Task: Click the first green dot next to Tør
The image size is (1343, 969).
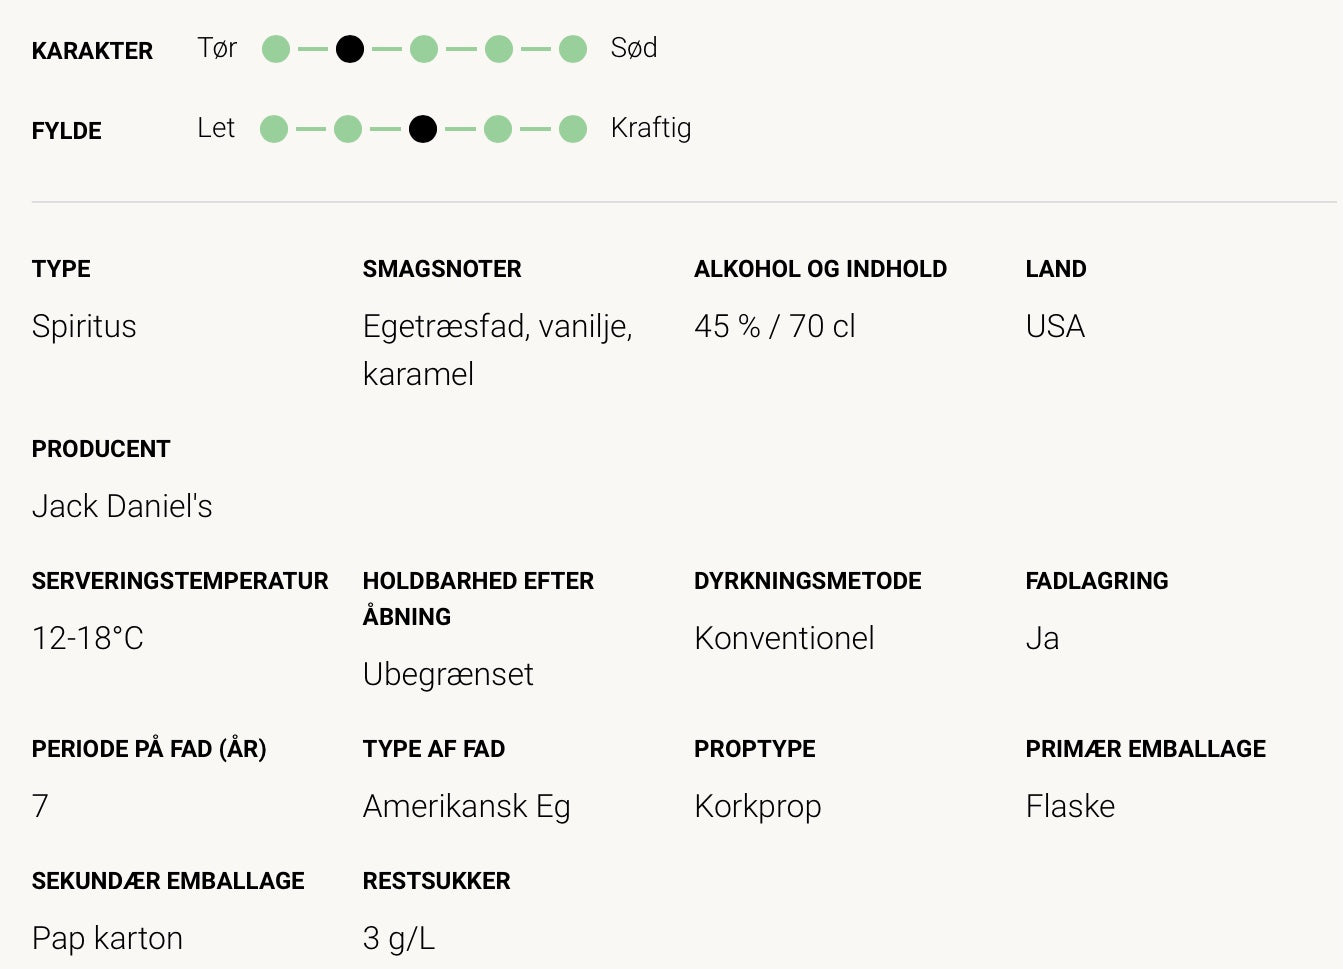Action: tap(276, 49)
